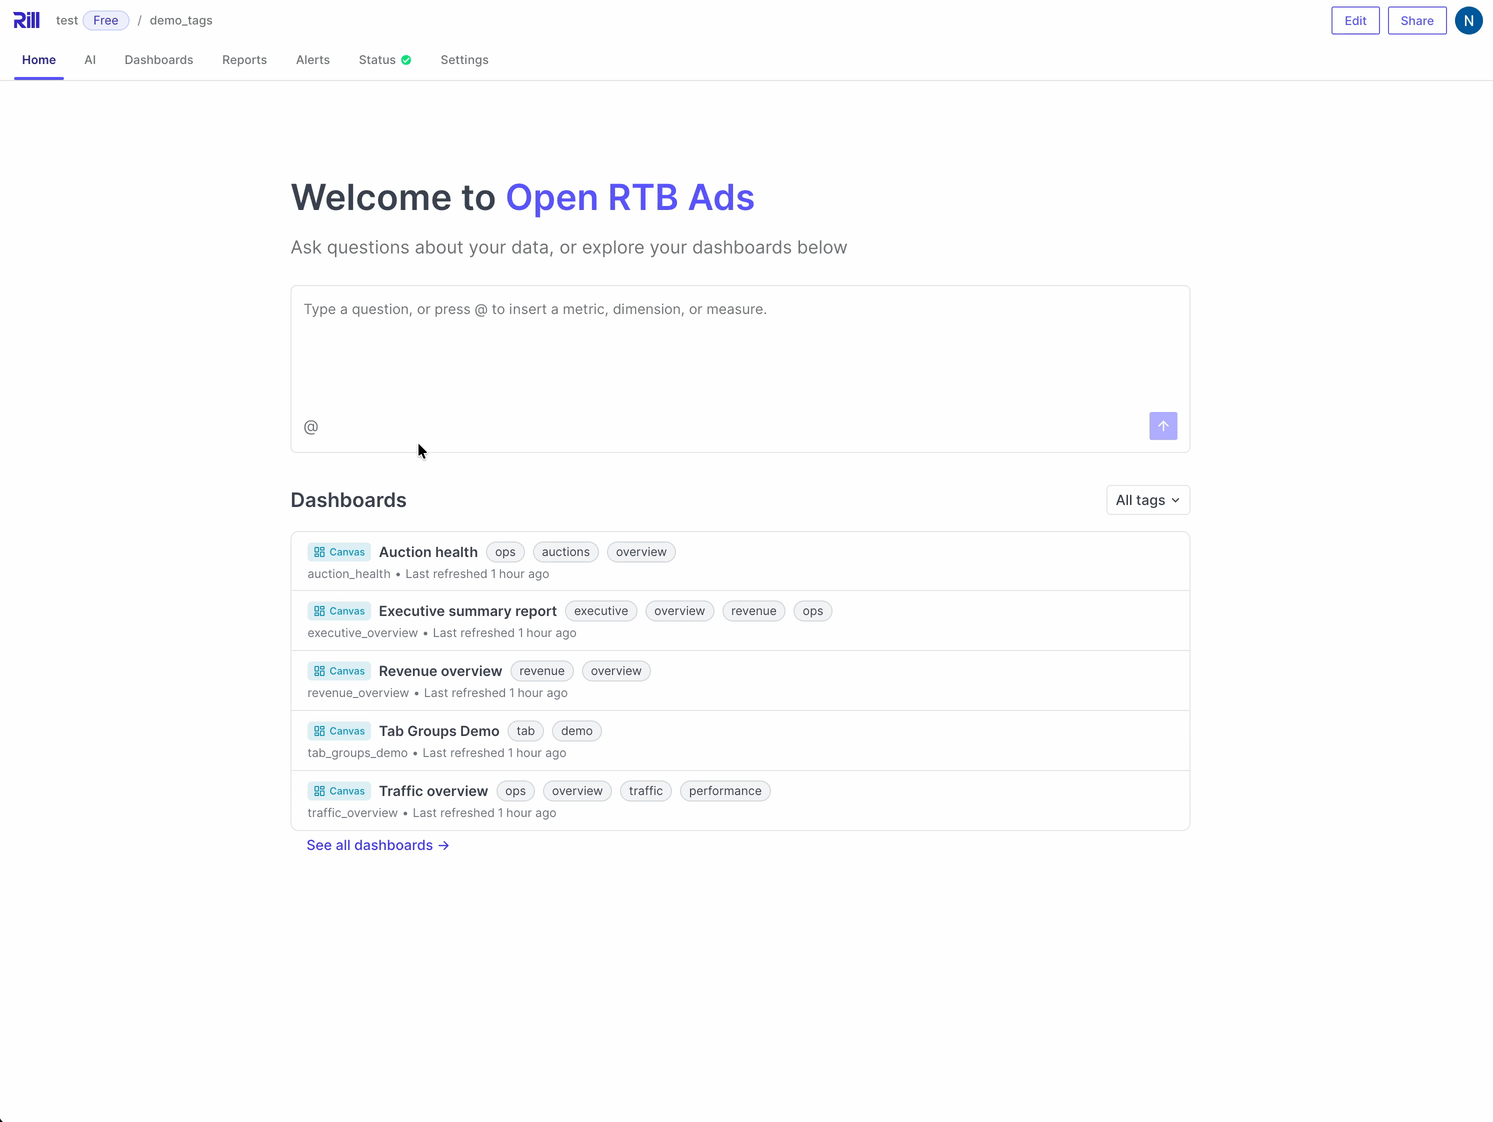Click the Rill logo icon
The width and height of the screenshot is (1493, 1122).
coord(27,20)
